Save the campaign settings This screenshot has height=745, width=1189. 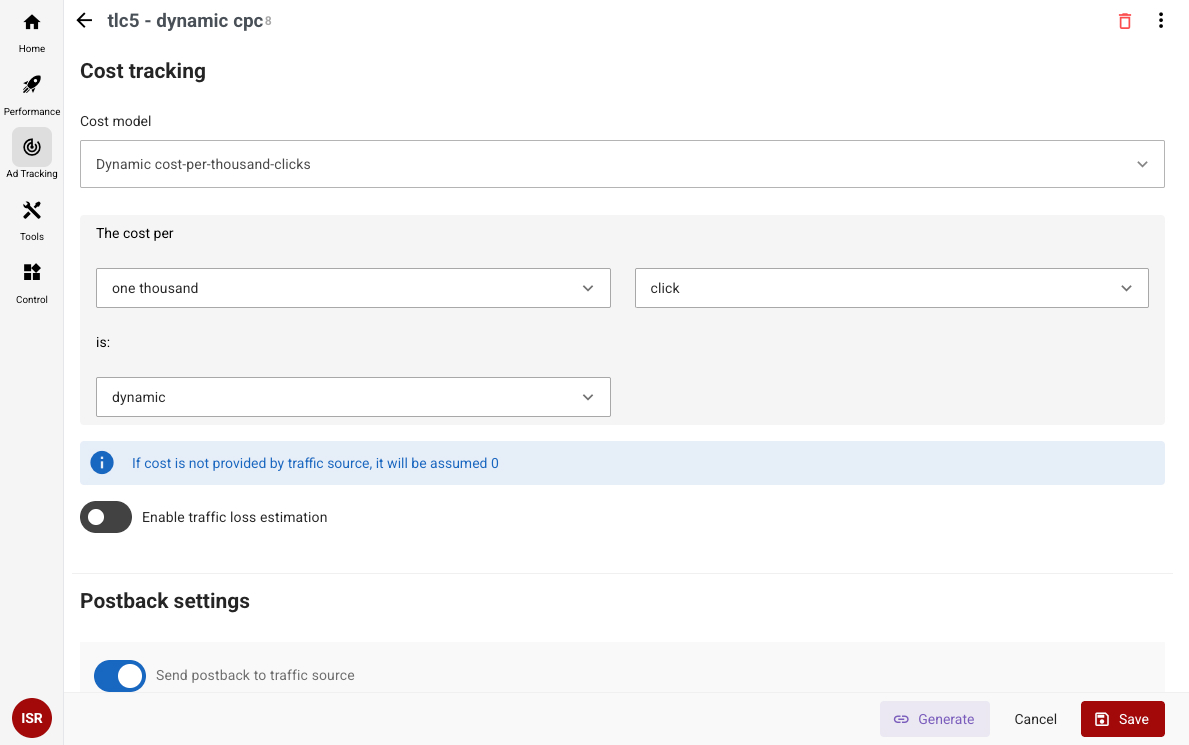click(1122, 719)
